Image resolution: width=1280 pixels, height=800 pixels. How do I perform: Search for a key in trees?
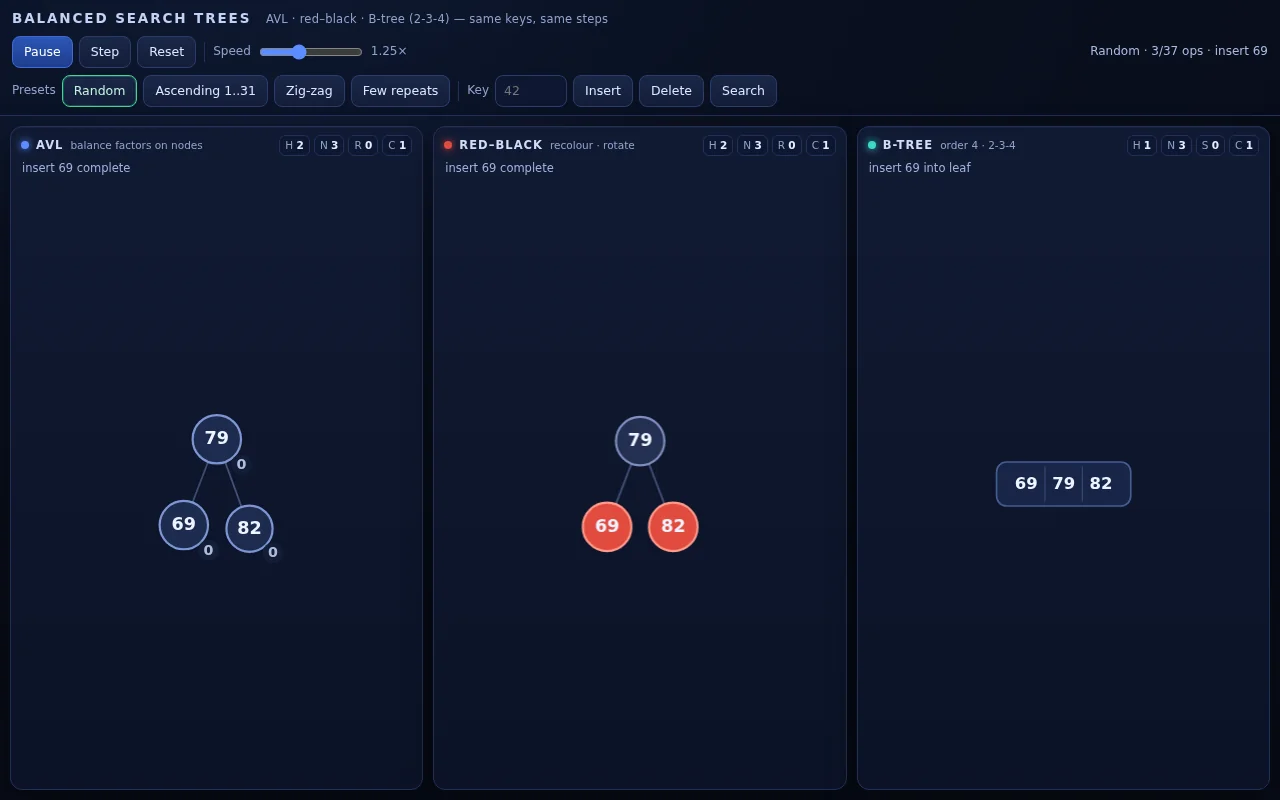pos(743,91)
